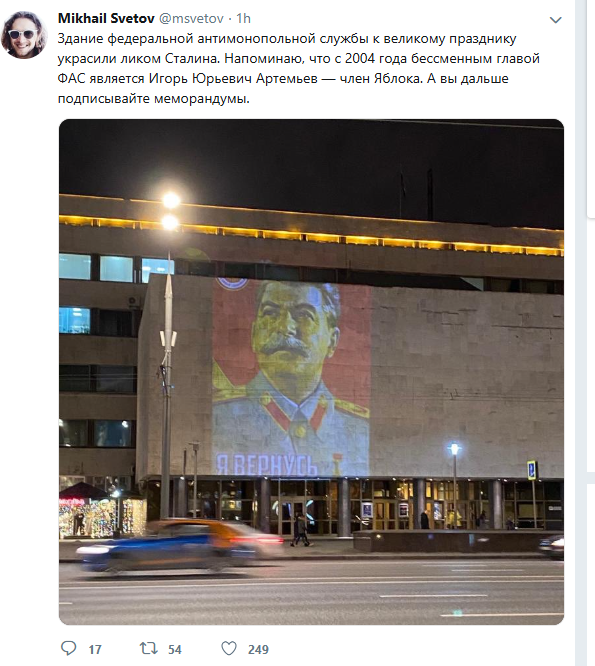Image resolution: width=595 pixels, height=666 pixels.
Task: Click the lit building entrance doors in photo
Action: click(x=291, y=516)
